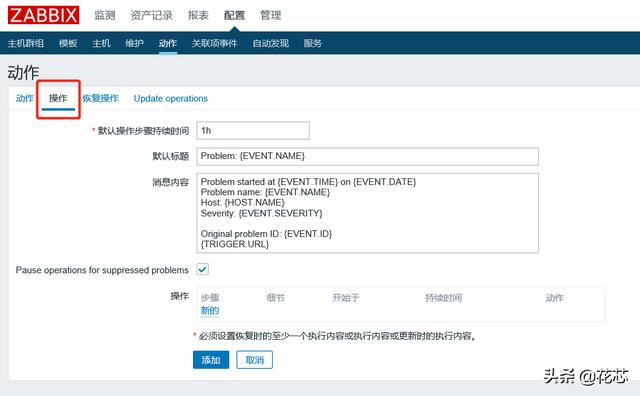Click the 持续时间 column header
The image size is (640, 396).
[444, 298]
